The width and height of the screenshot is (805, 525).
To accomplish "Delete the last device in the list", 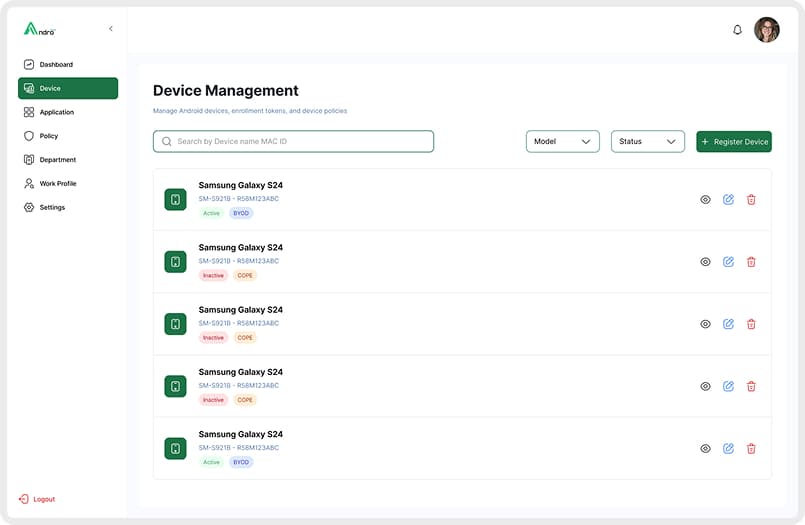I will click(x=751, y=449).
